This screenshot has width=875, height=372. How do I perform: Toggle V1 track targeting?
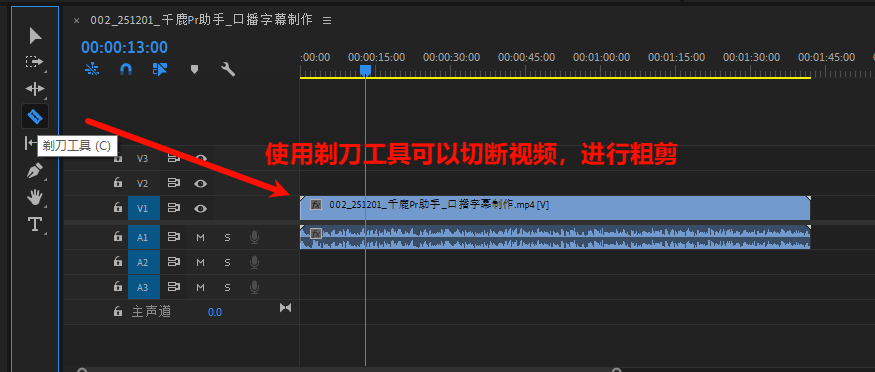(x=143, y=208)
